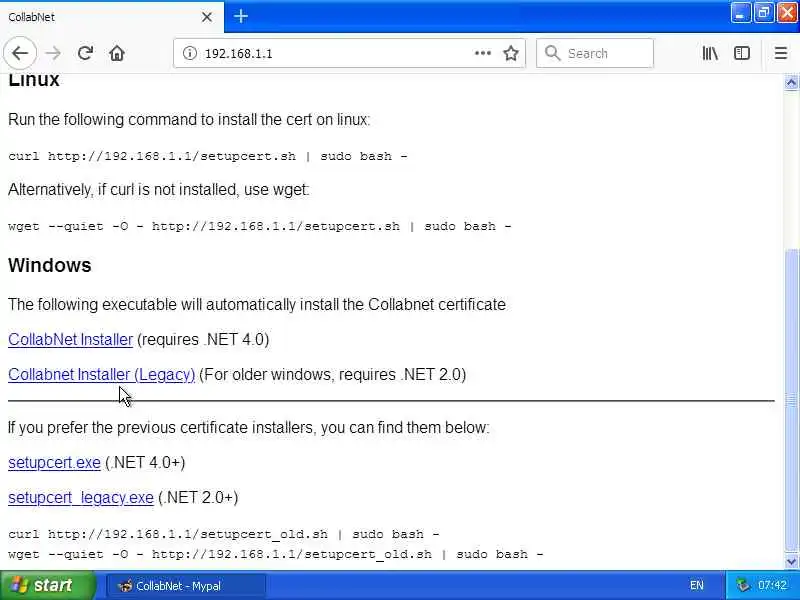The height and width of the screenshot is (600, 800).
Task: Minimize the browser window
Action: 740,13
